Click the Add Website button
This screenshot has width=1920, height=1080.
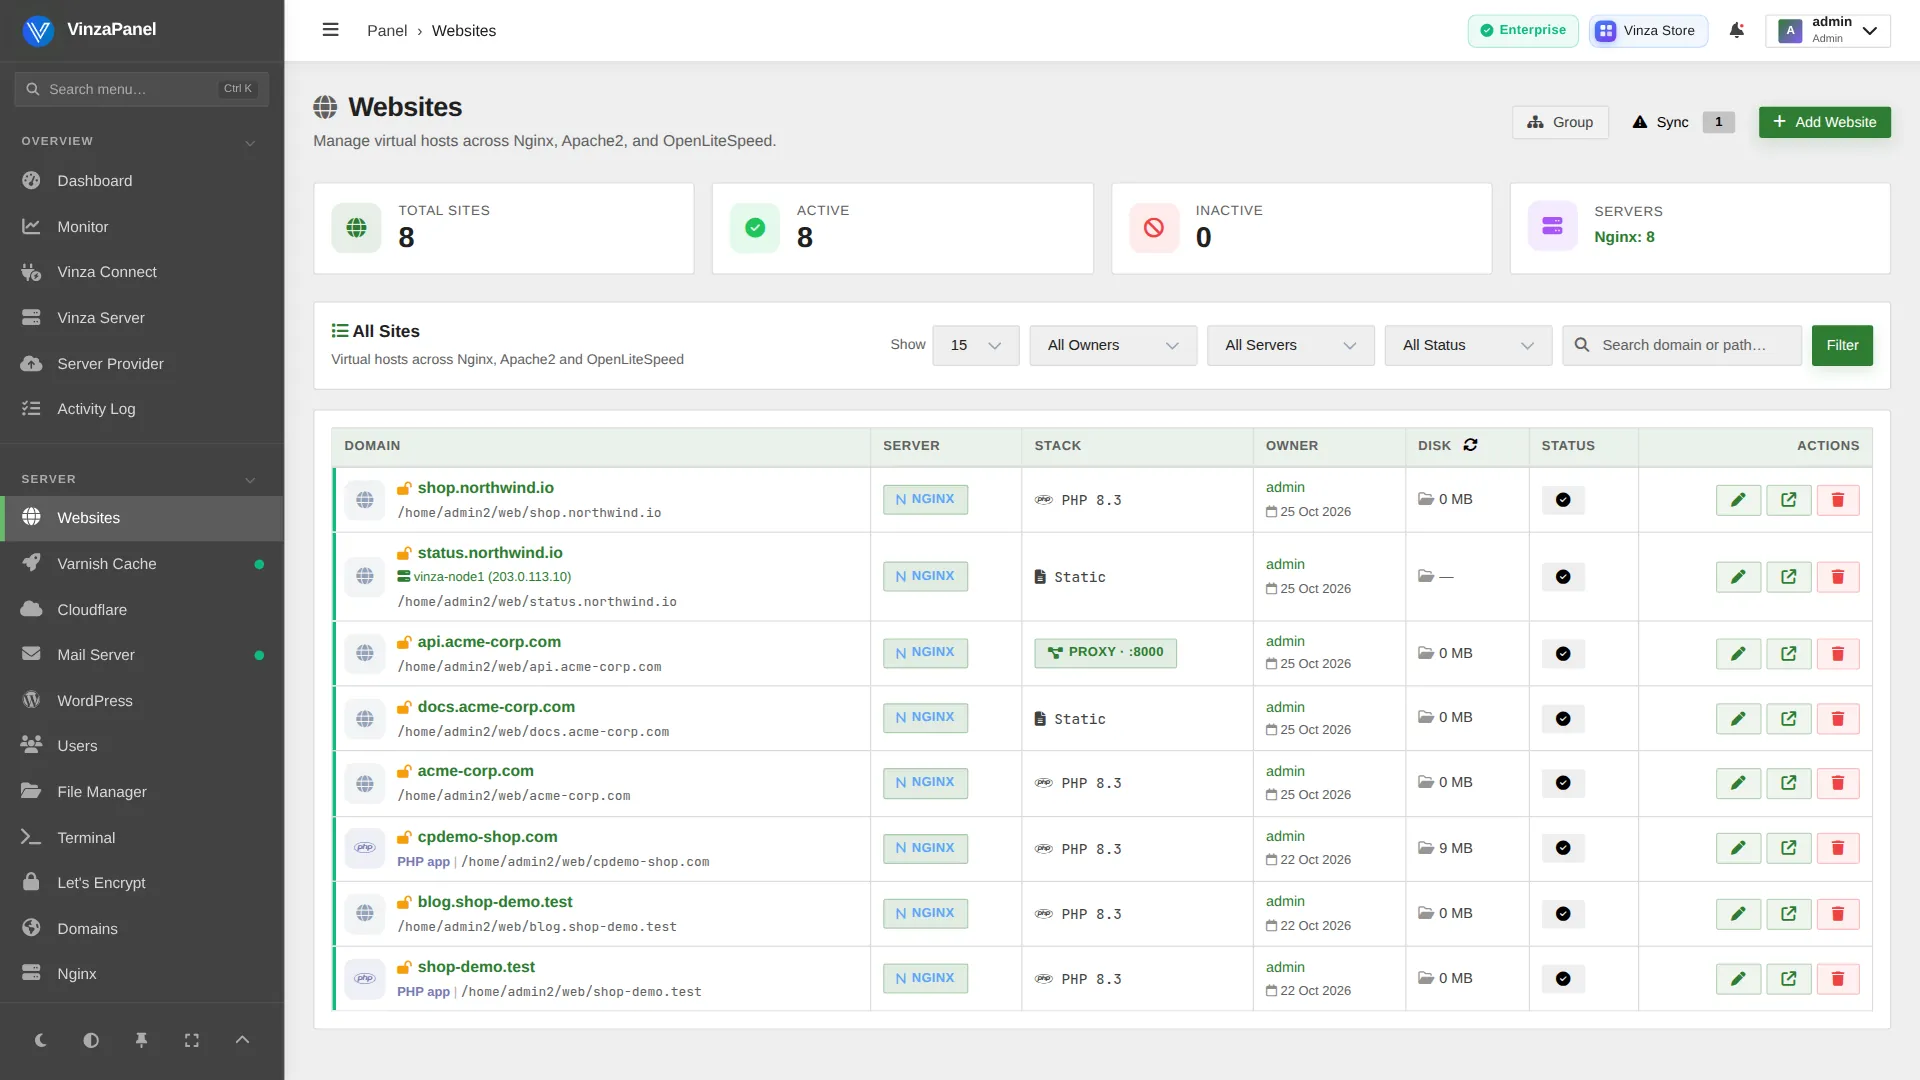1824,122
